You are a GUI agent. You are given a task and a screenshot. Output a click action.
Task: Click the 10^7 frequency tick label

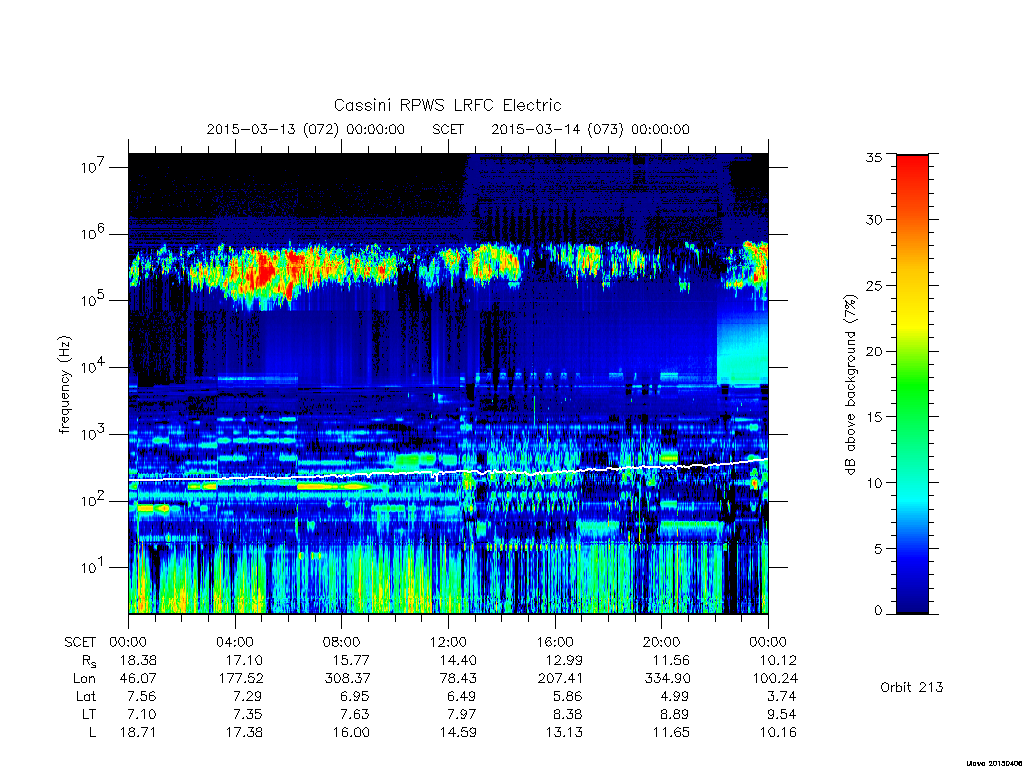click(x=93, y=167)
